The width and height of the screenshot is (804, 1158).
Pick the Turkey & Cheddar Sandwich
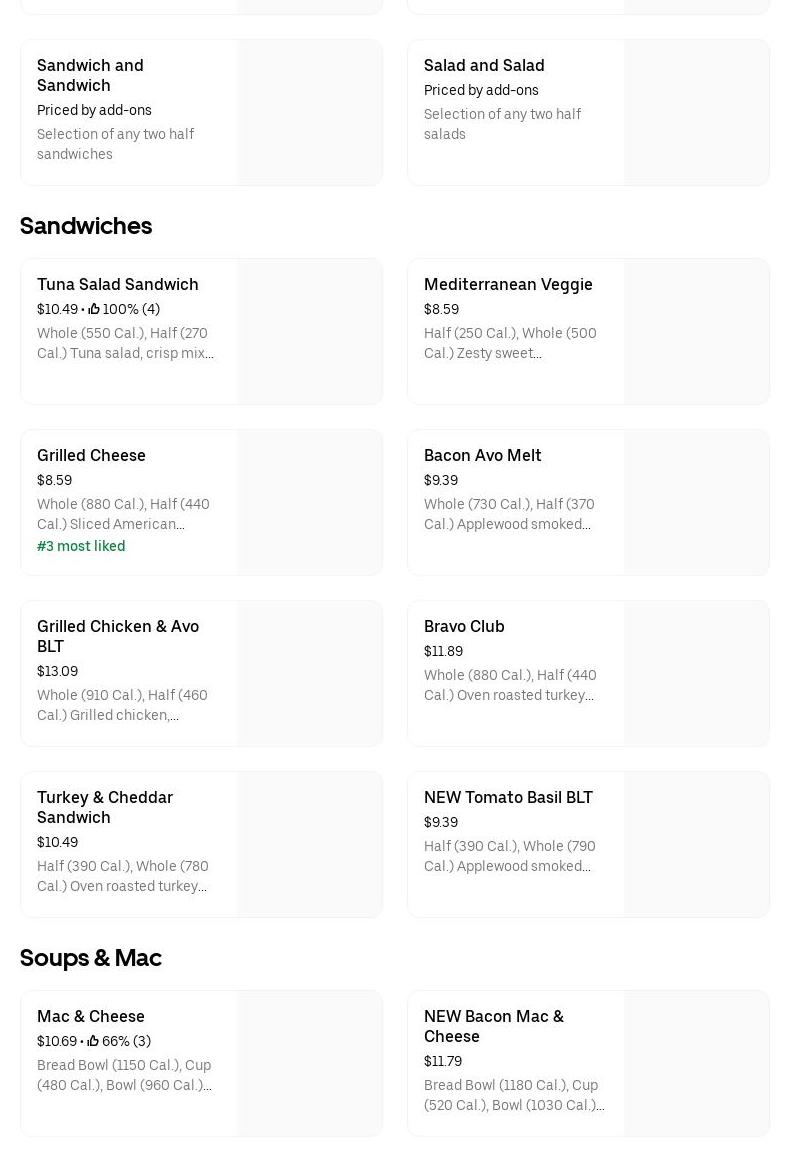click(105, 807)
